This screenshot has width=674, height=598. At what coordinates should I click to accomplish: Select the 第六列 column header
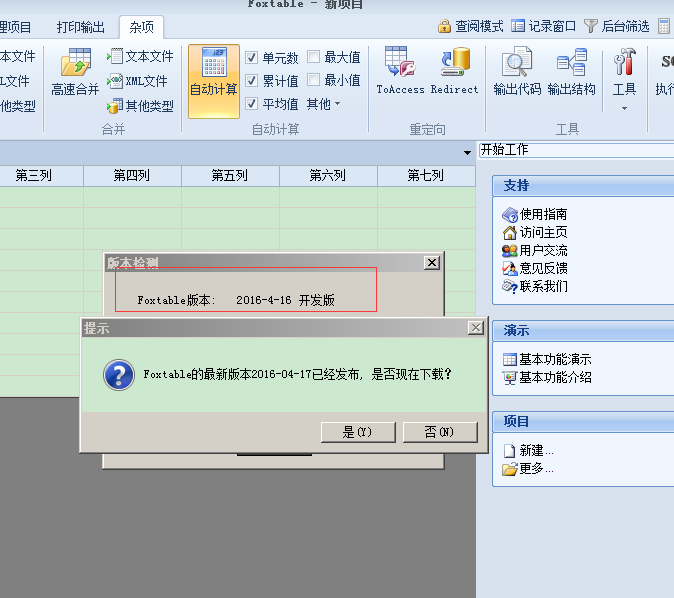(x=328, y=175)
